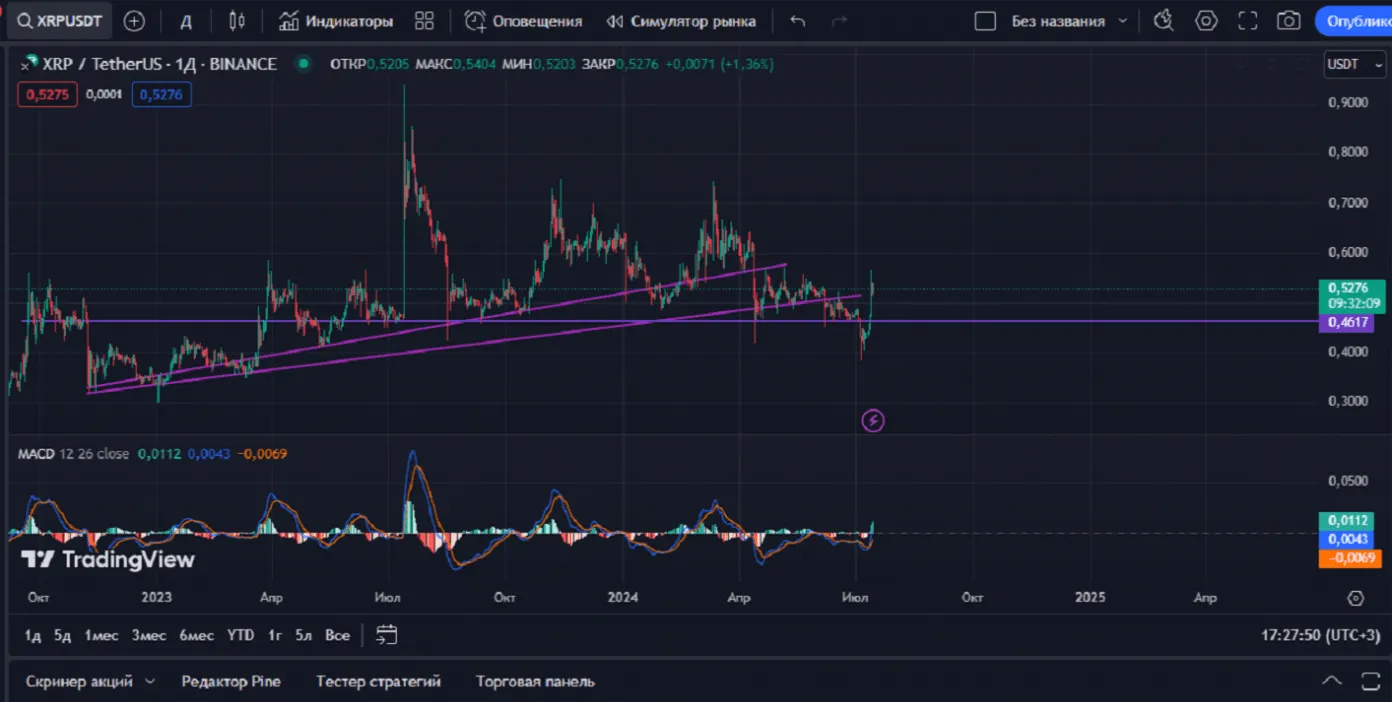Open the indicator templates grid icon
Screen dimensions: 1392x702
coord(424,21)
